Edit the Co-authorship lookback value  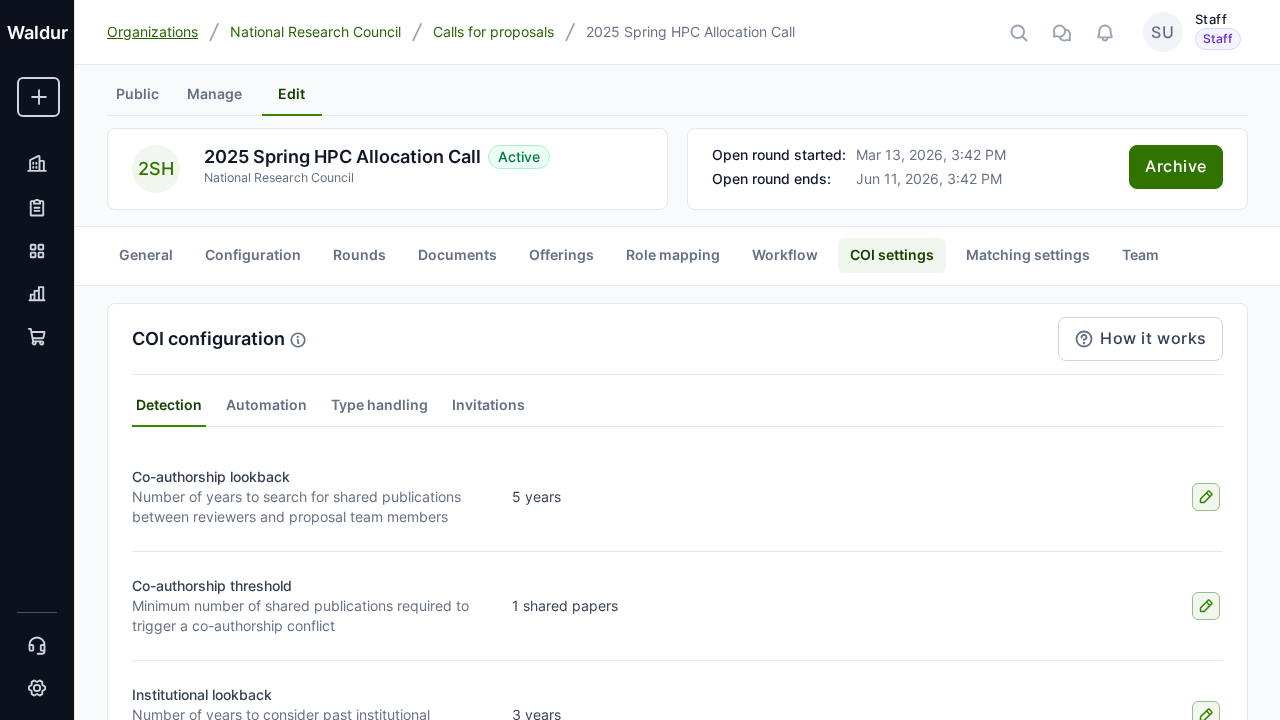pyautogui.click(x=1205, y=497)
